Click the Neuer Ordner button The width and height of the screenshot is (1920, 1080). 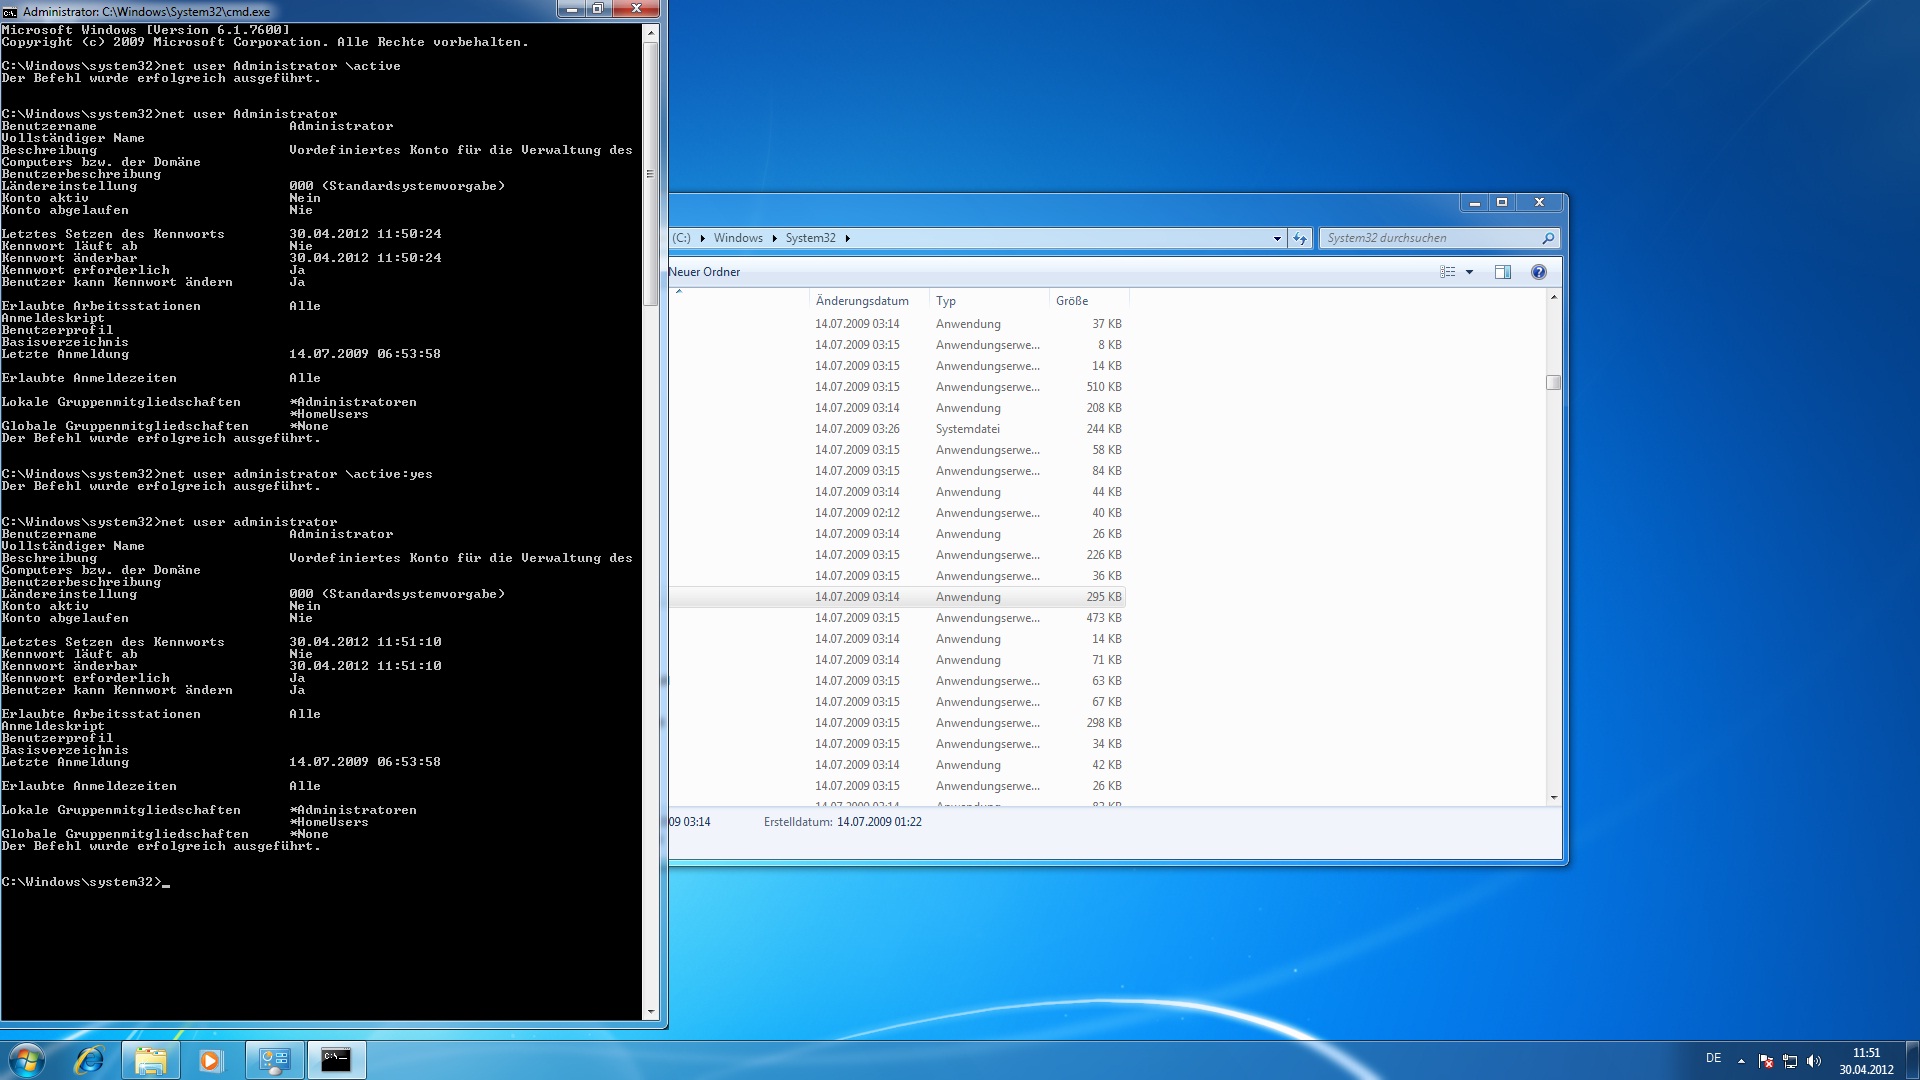704,272
